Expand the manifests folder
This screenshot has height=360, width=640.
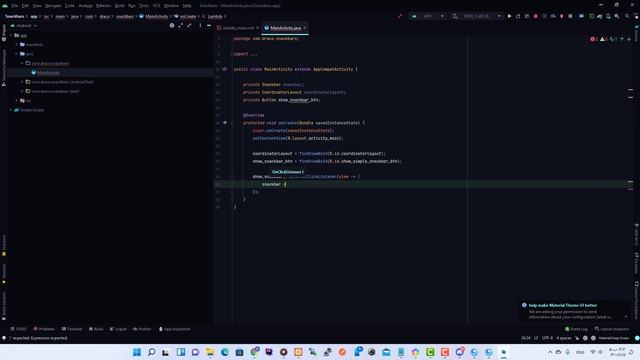click(17, 44)
